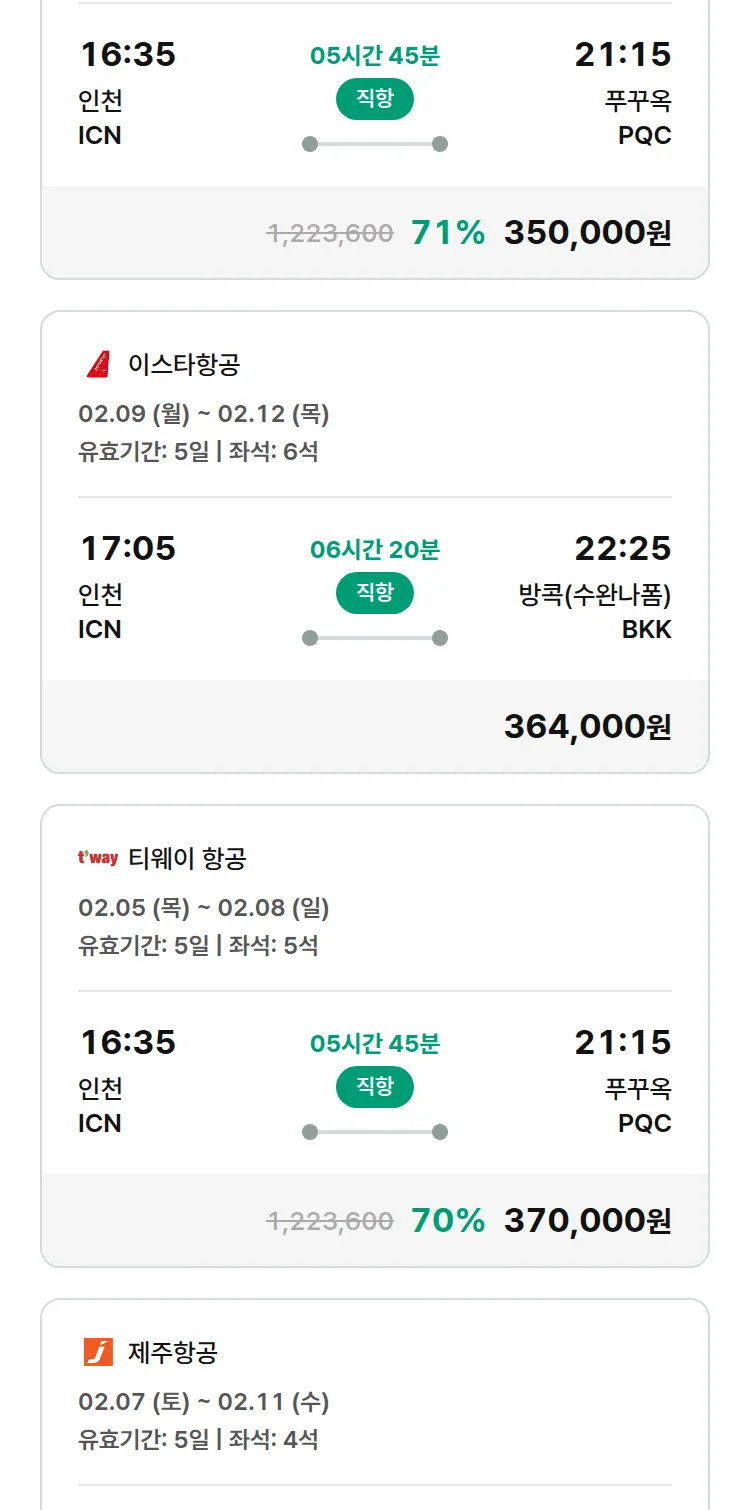Click the 방콕(수완나폼) destination label
750x1510 pixels.
tap(594, 595)
